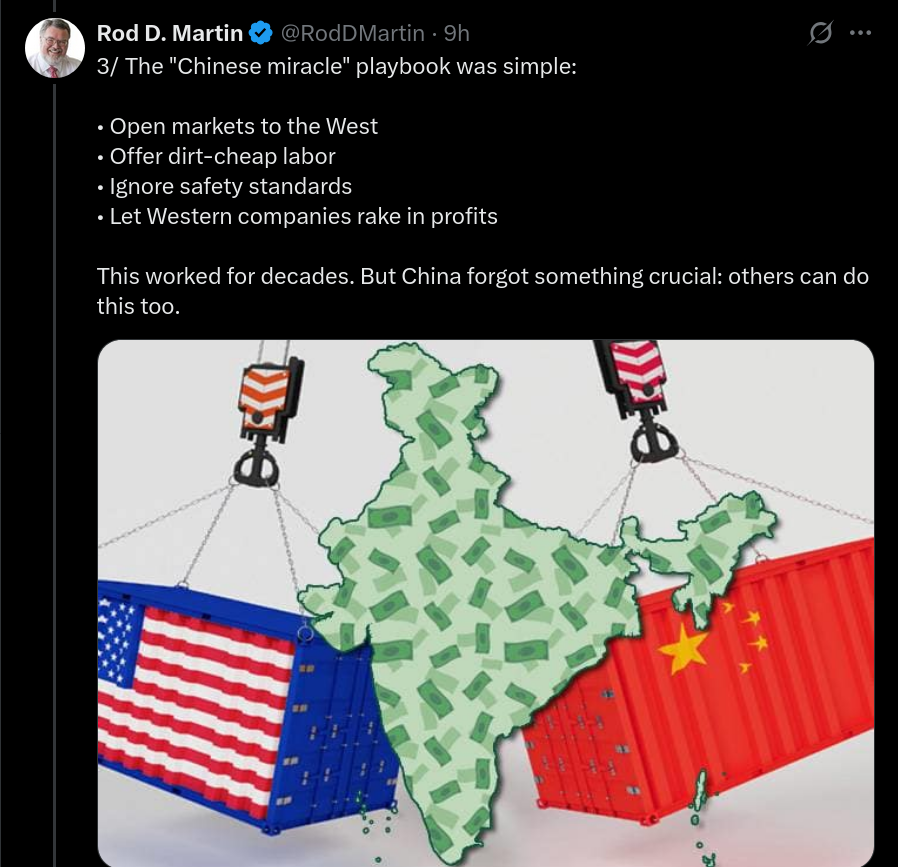The width and height of the screenshot is (898, 867).
Task: Click the stars field on the US flag
Action: [x=117, y=640]
